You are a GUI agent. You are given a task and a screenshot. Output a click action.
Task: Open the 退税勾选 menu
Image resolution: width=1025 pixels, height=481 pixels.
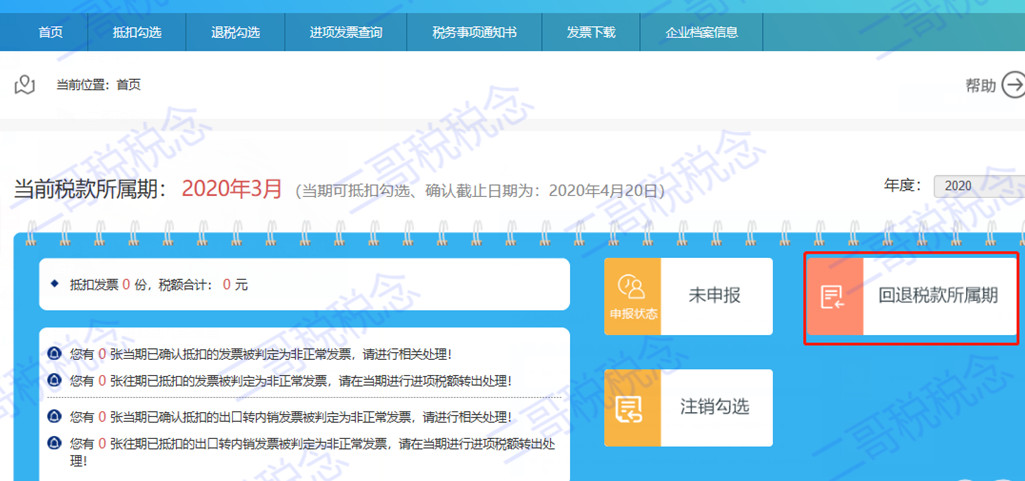(x=235, y=32)
